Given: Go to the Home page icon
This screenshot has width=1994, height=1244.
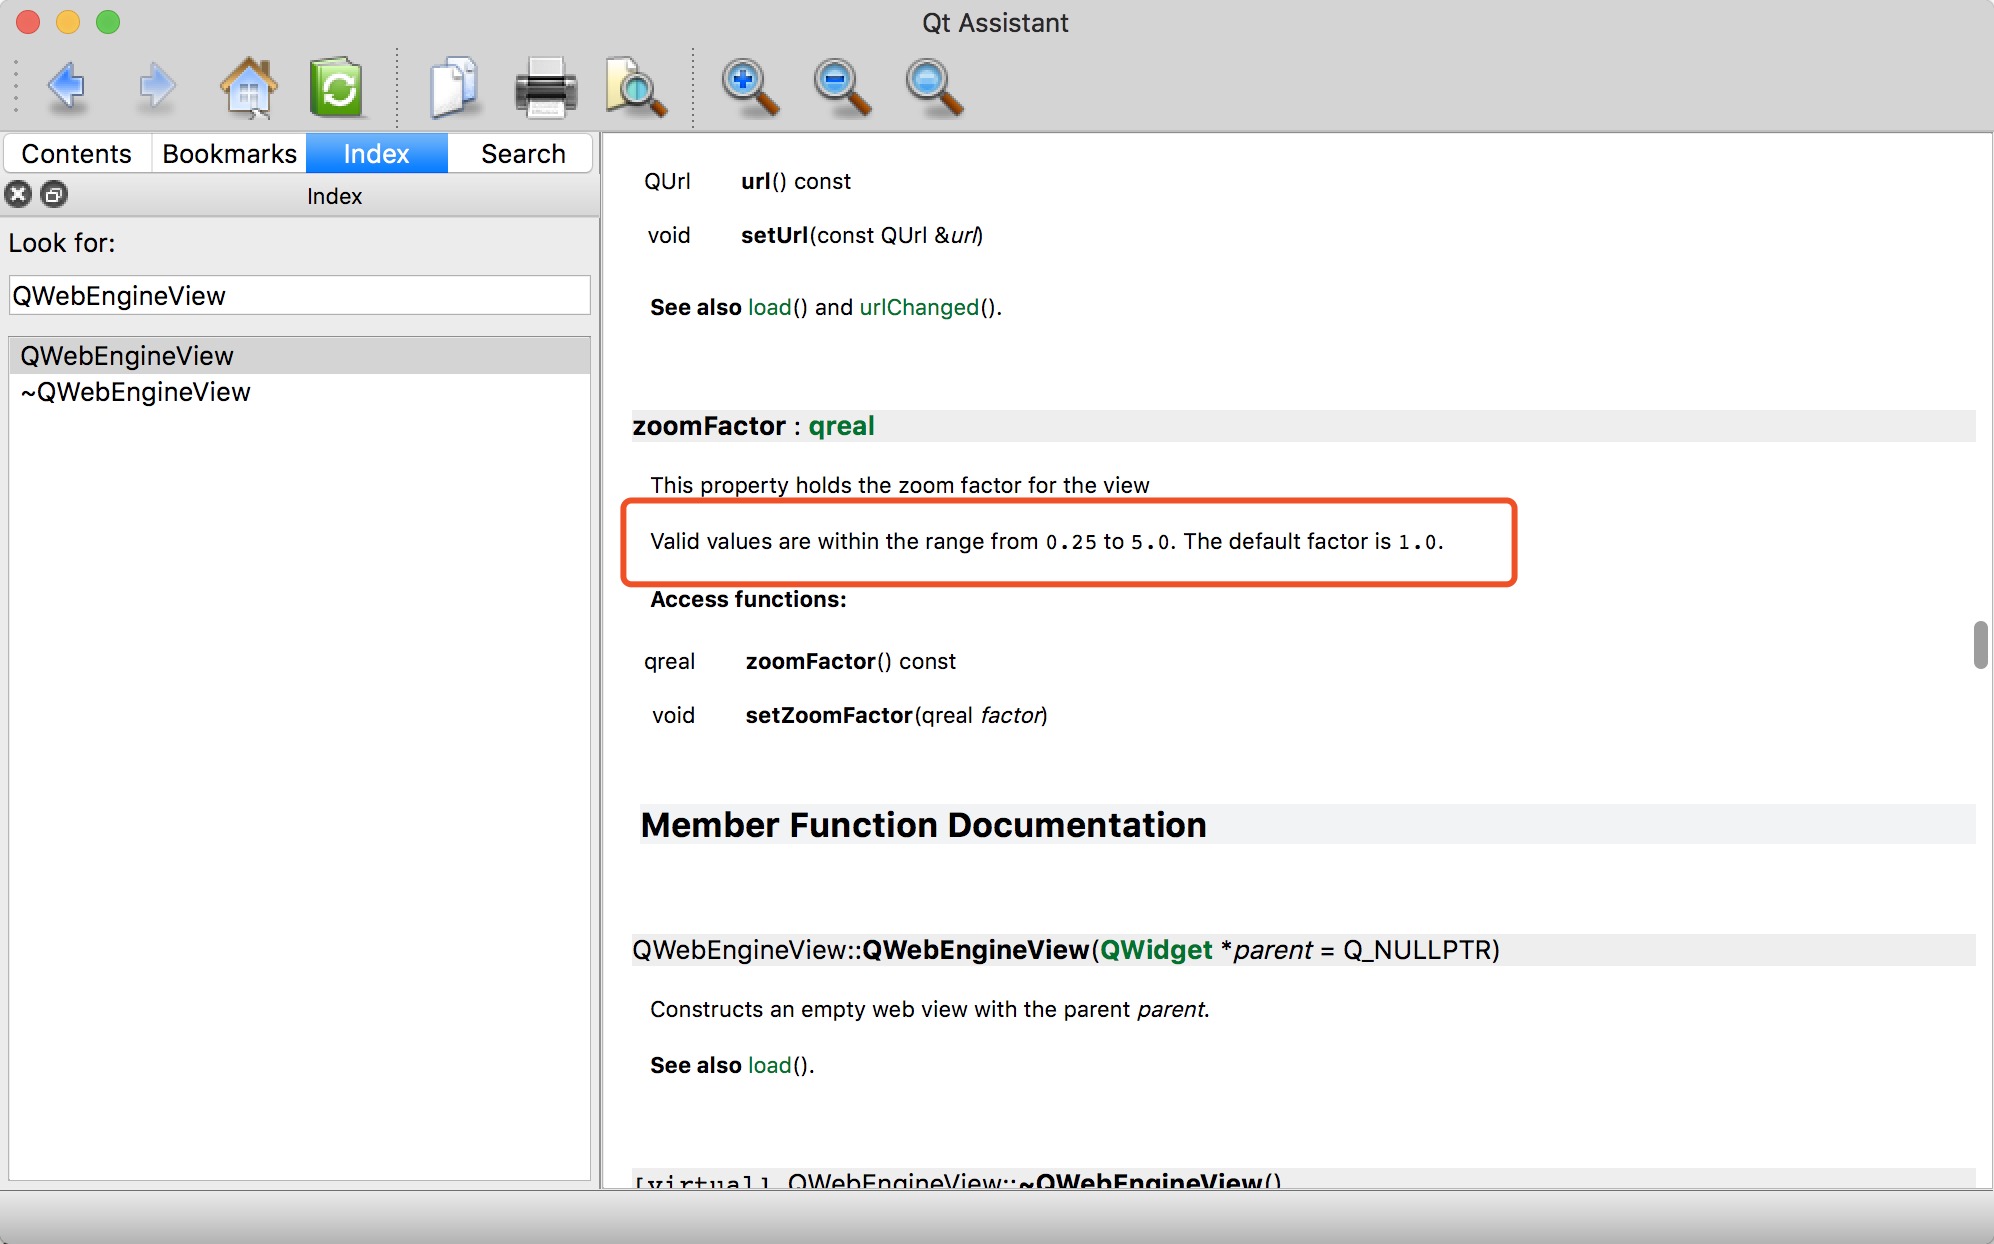Looking at the screenshot, I should pyautogui.click(x=247, y=87).
